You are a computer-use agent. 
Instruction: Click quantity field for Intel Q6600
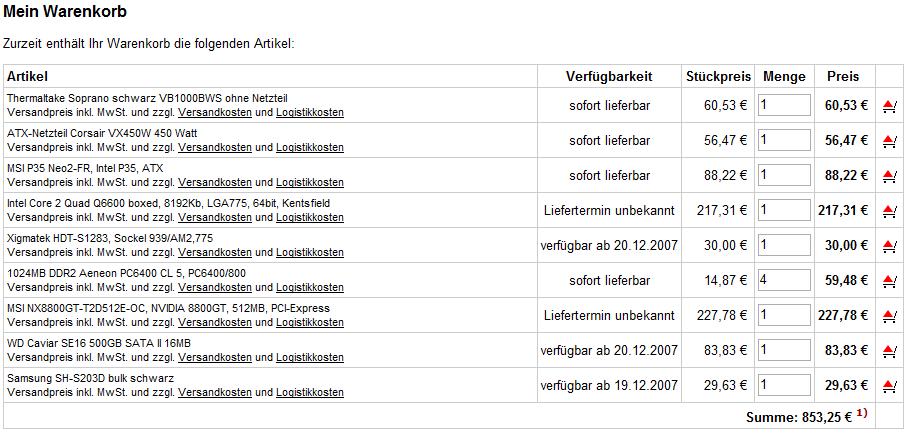click(x=784, y=210)
